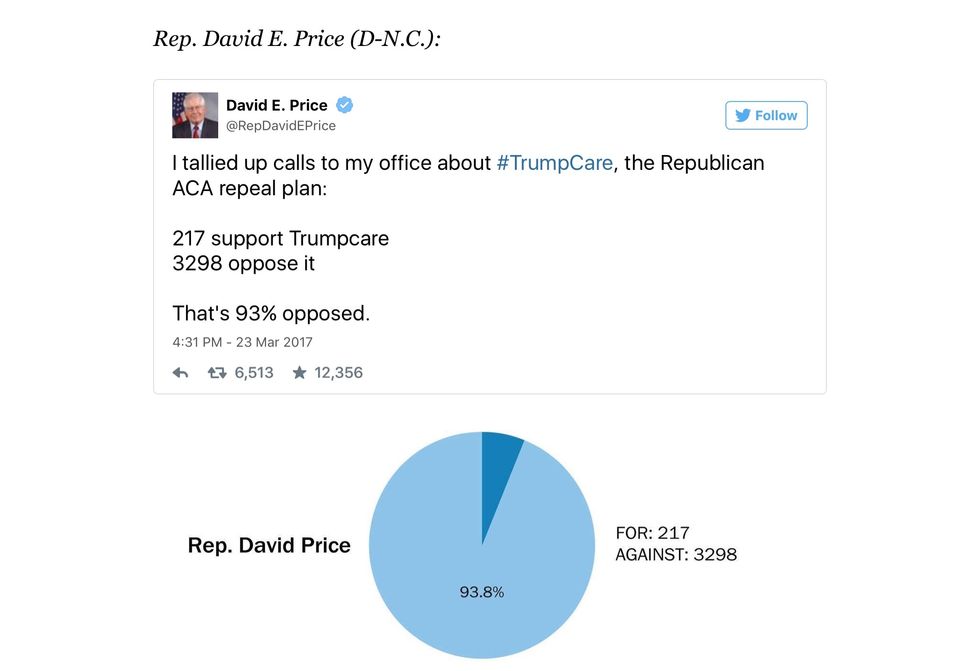Open the #TrumpCare hashtag link

click(554, 163)
